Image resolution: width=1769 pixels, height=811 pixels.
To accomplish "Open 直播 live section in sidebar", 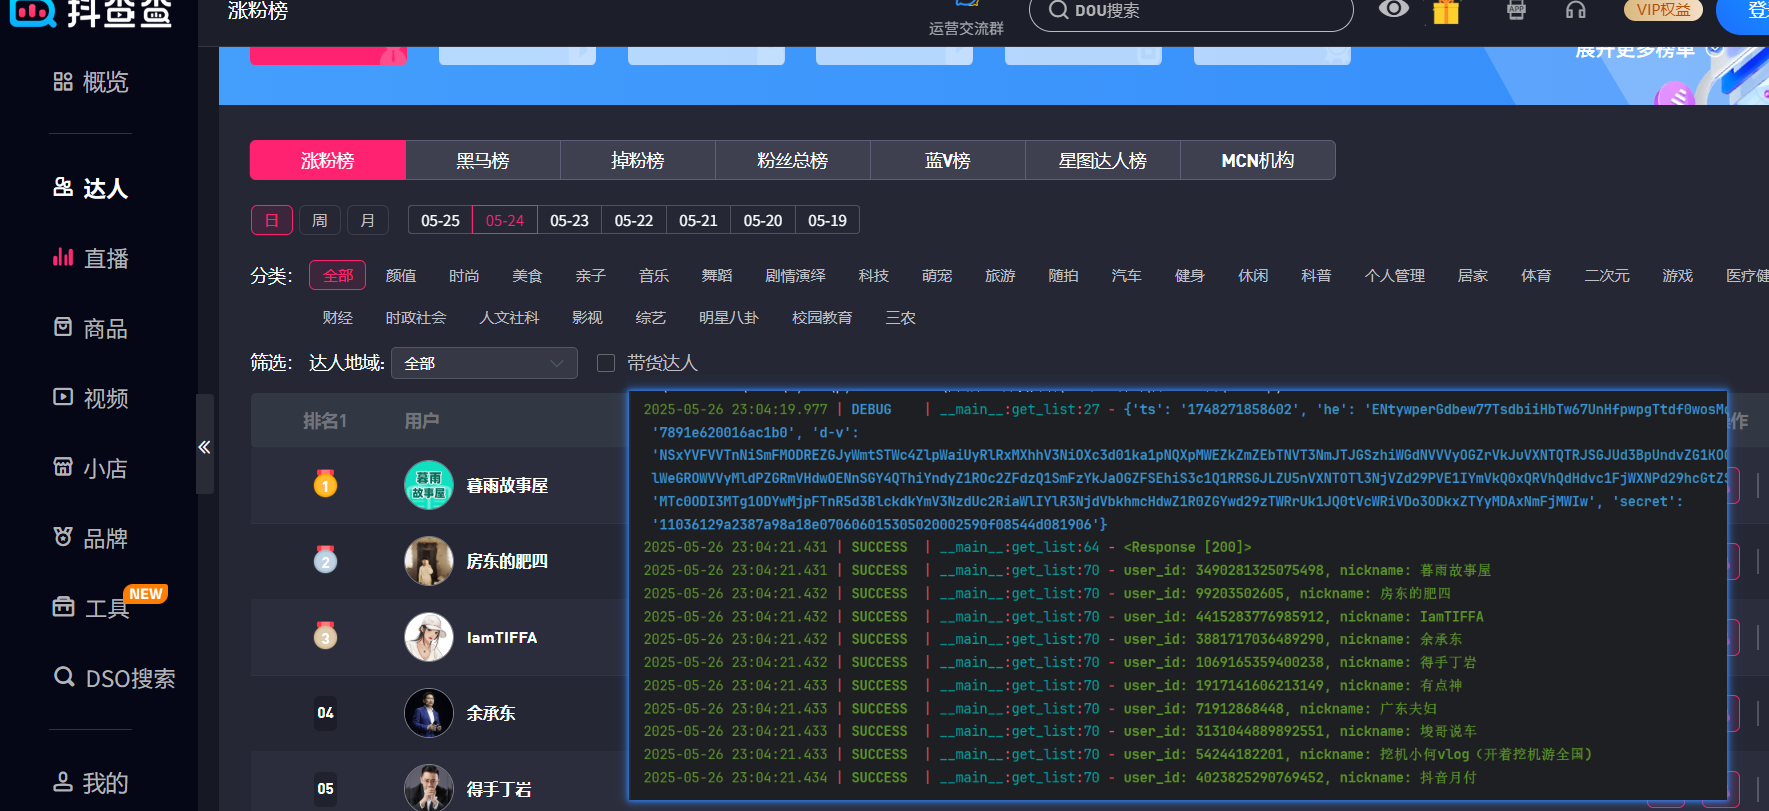I will [x=90, y=258].
